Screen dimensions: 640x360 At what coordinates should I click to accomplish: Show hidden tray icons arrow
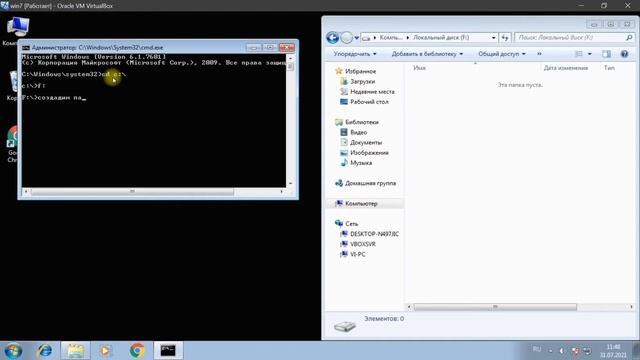pyautogui.click(x=550, y=351)
